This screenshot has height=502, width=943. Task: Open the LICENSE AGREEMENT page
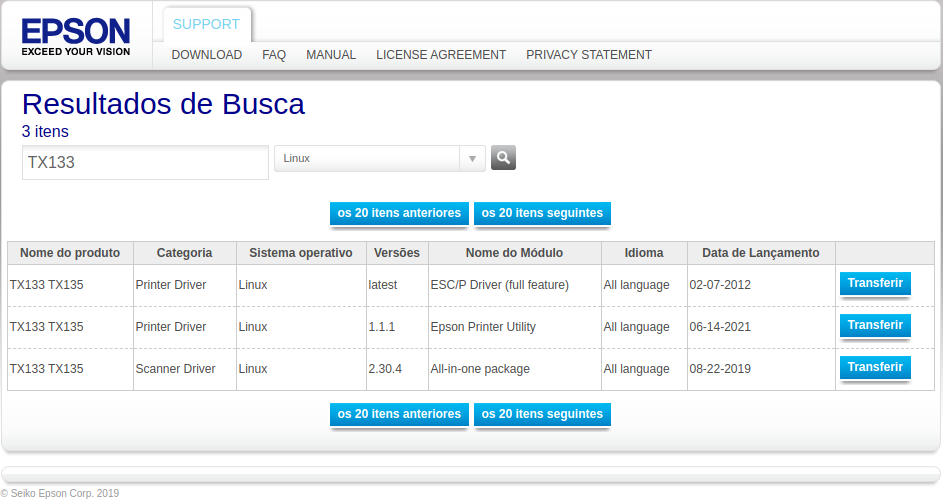(441, 55)
